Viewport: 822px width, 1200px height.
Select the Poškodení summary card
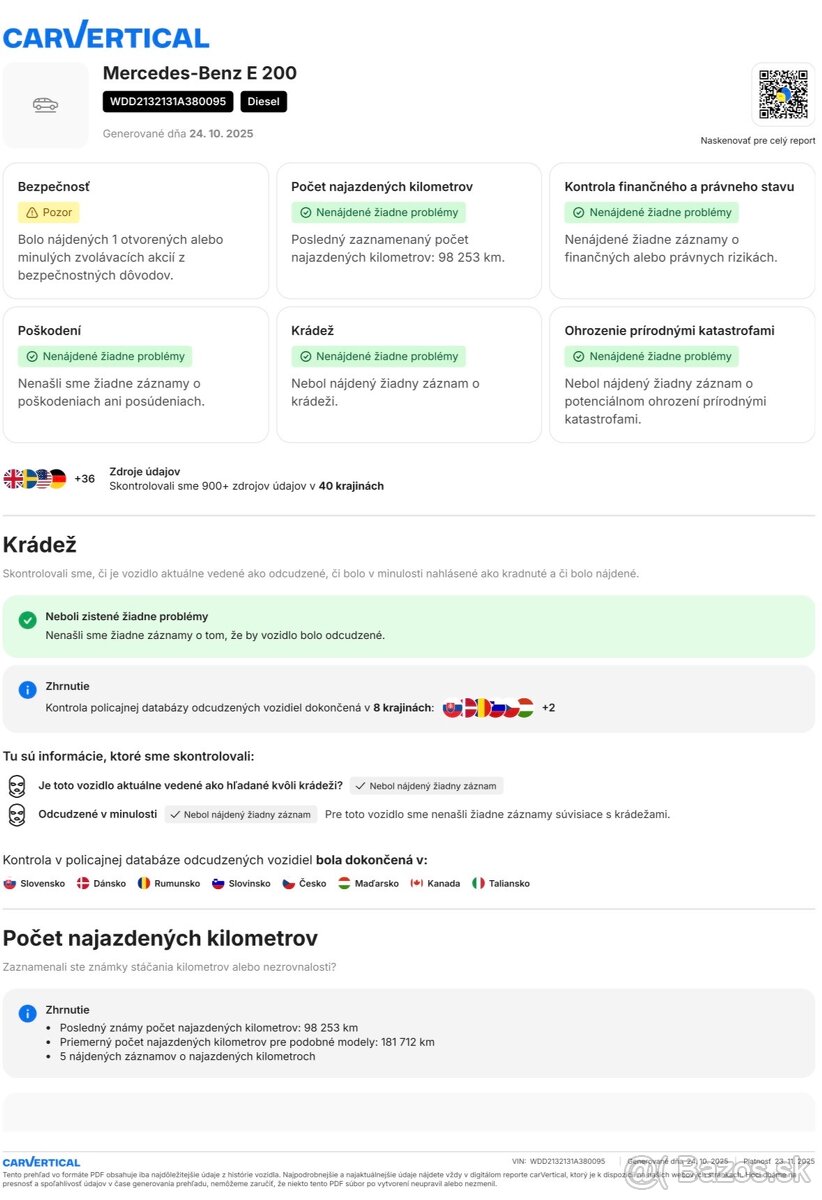point(135,375)
